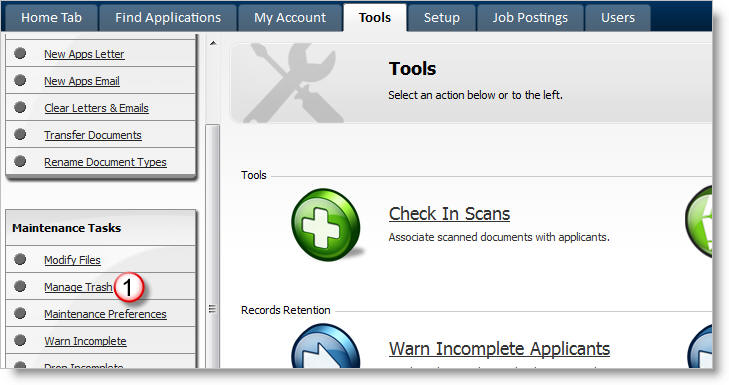729x385 pixels.
Task: Select the Tools tab
Action: point(375,18)
